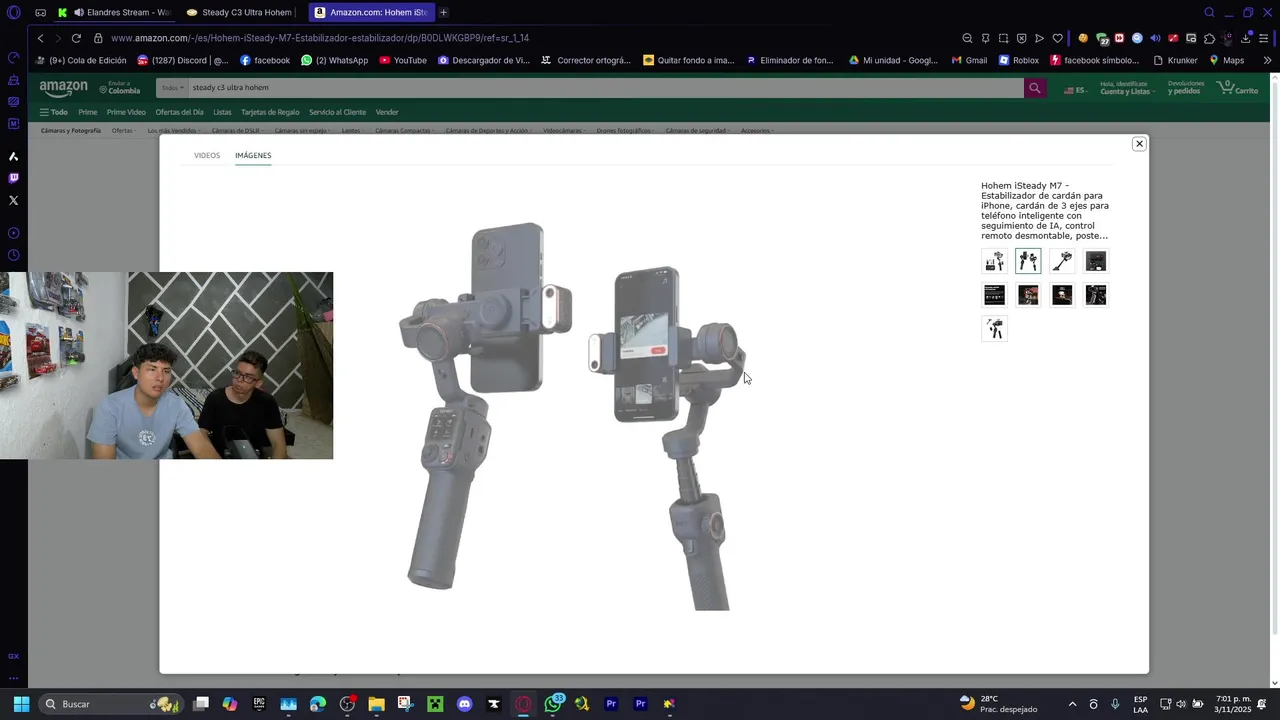Click the browser address bar URL
The width and height of the screenshot is (1280, 720).
click(320, 38)
